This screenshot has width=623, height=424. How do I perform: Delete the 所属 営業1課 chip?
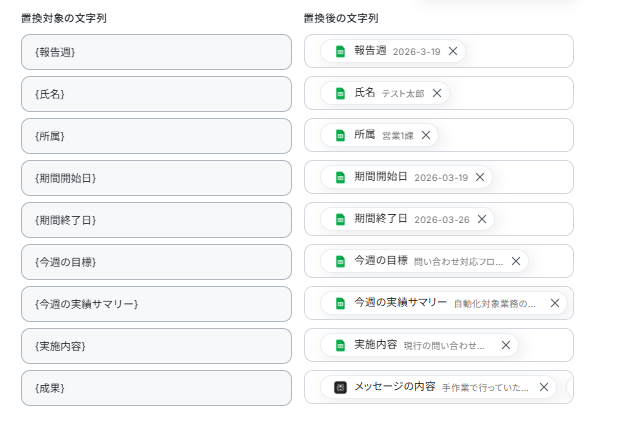[x=426, y=135]
